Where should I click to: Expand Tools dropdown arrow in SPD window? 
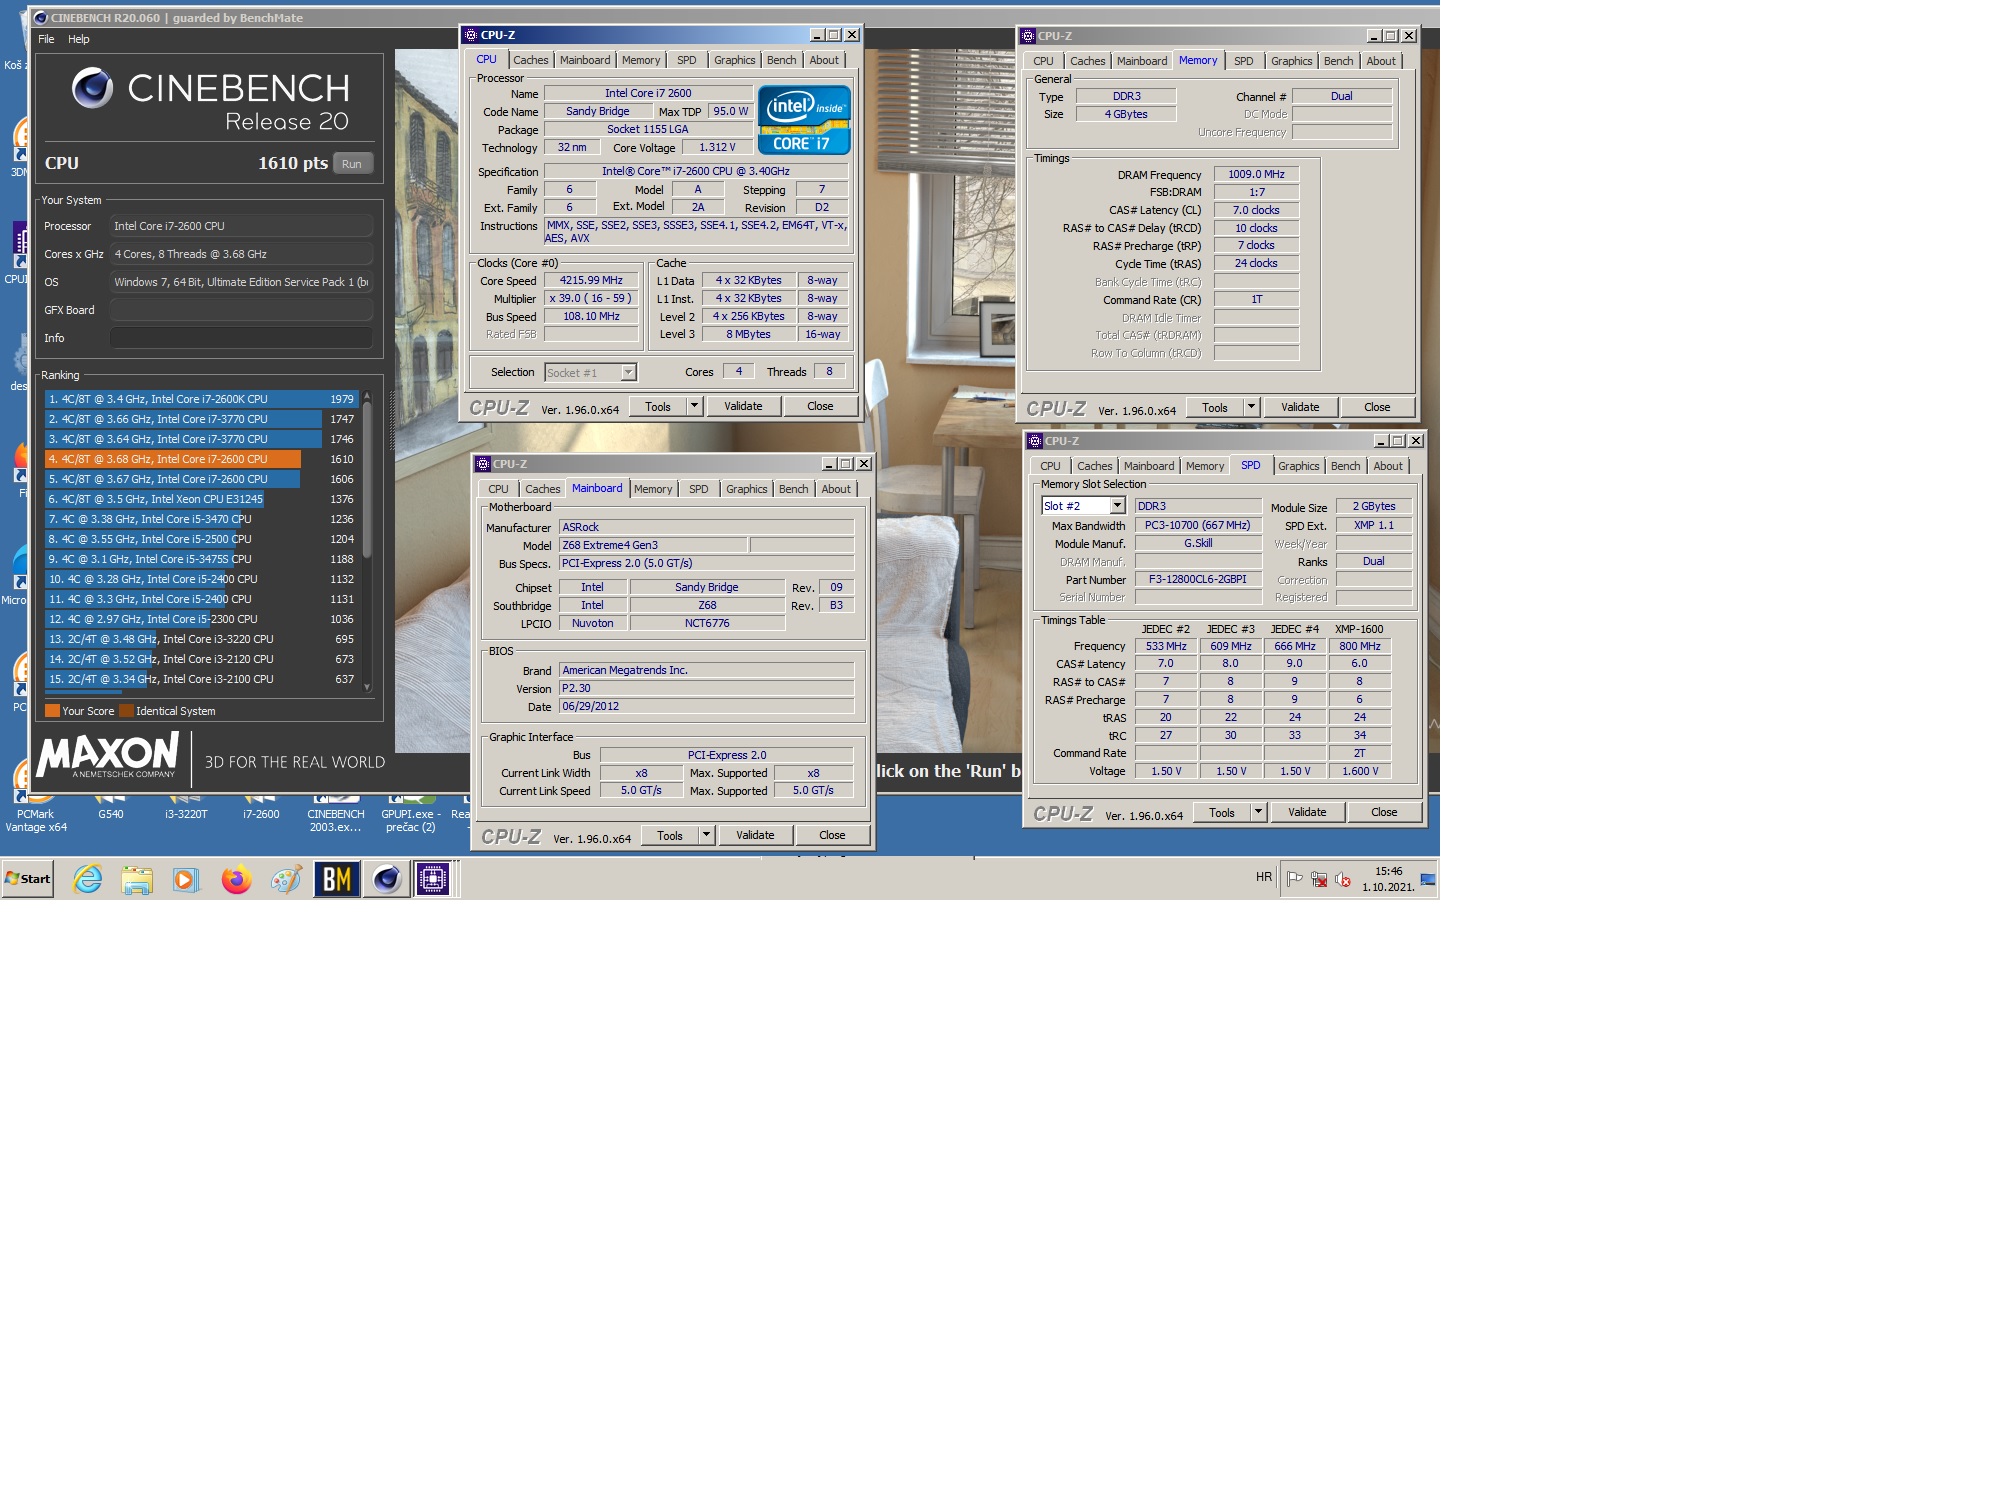(1258, 812)
